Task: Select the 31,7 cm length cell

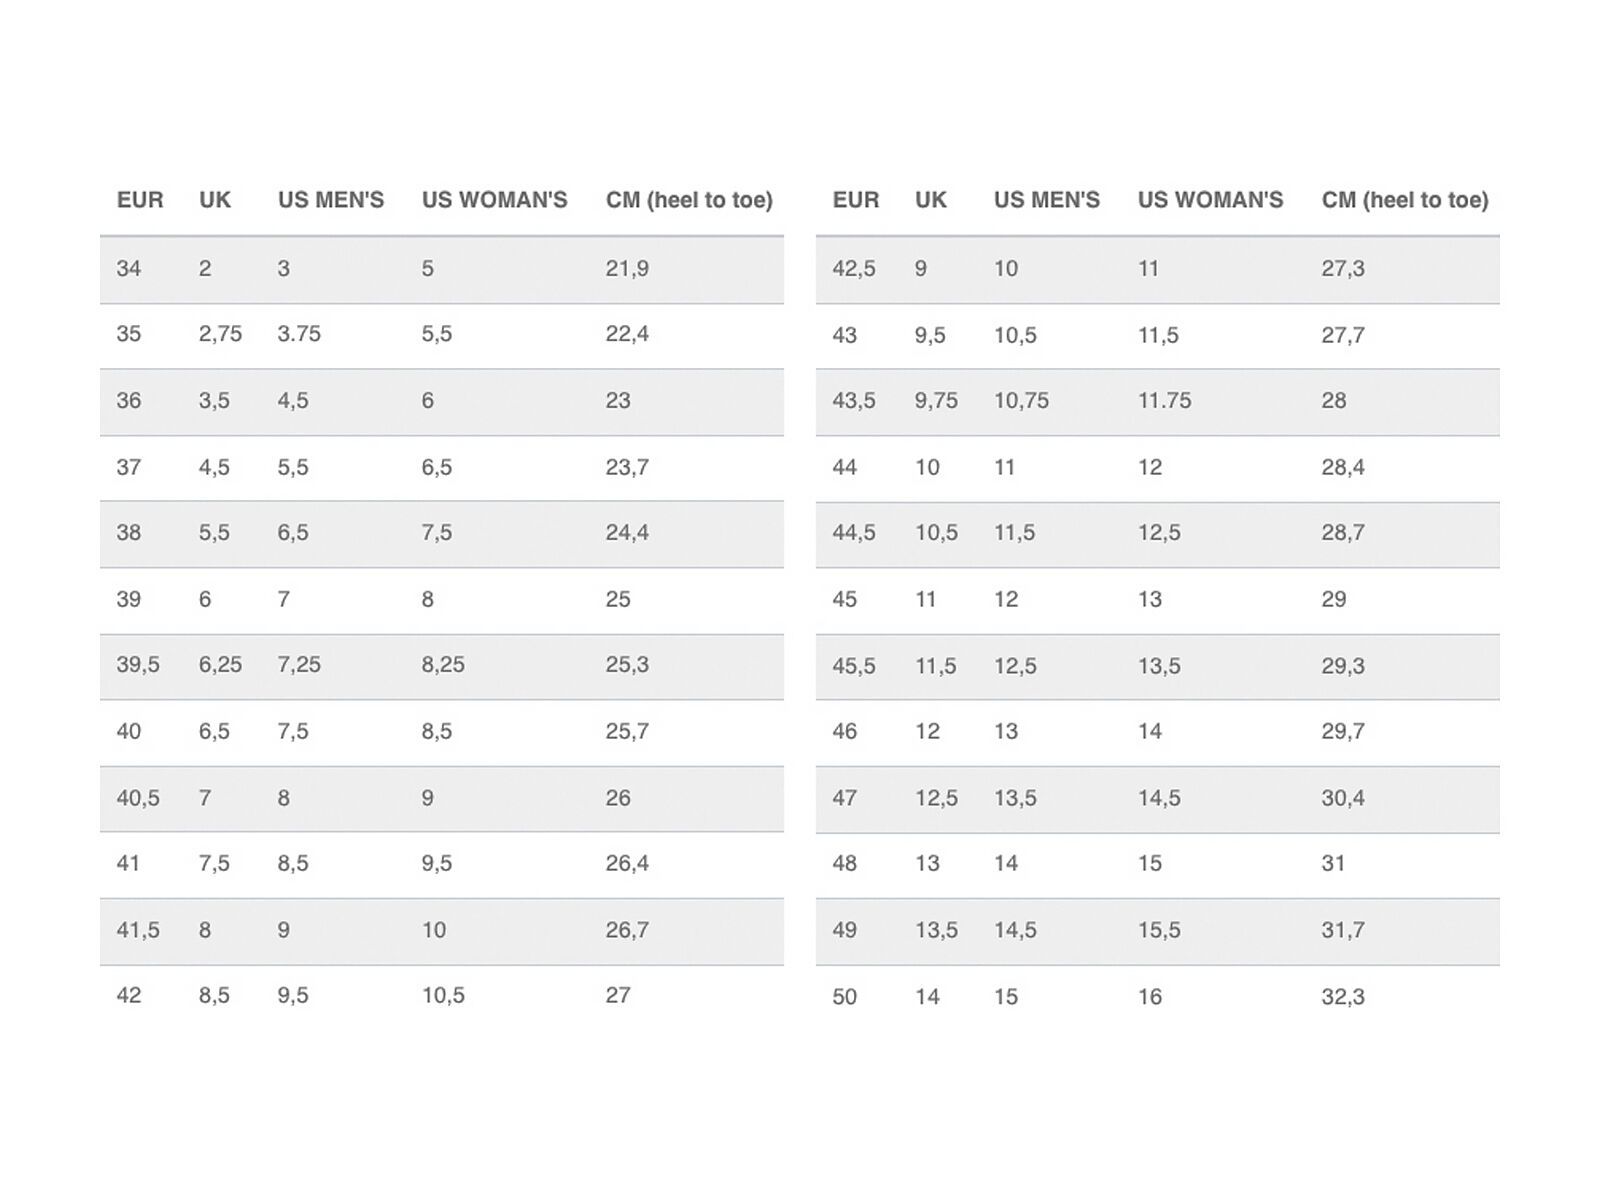Action: [1343, 930]
